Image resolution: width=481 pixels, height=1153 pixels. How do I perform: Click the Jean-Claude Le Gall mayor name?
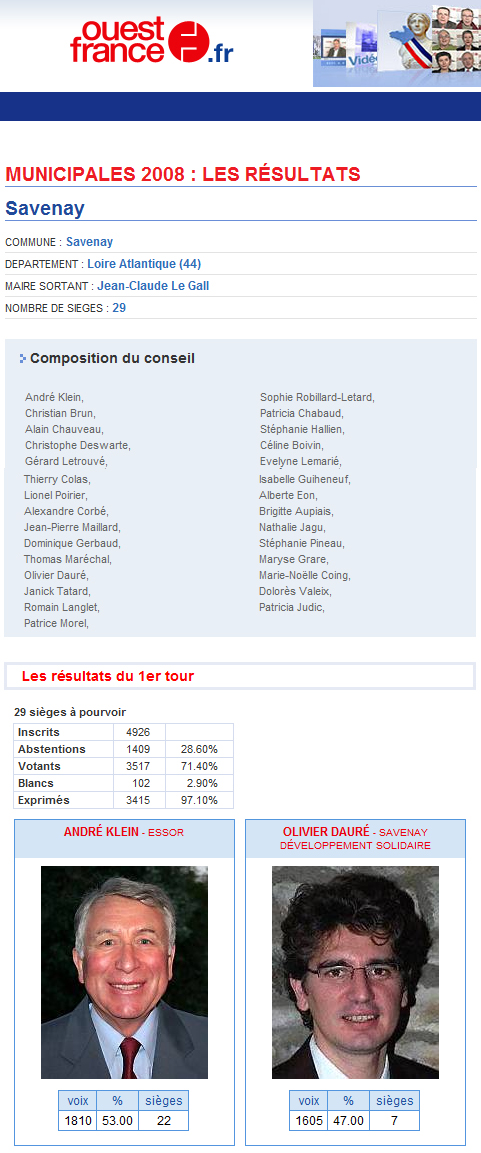(x=153, y=286)
